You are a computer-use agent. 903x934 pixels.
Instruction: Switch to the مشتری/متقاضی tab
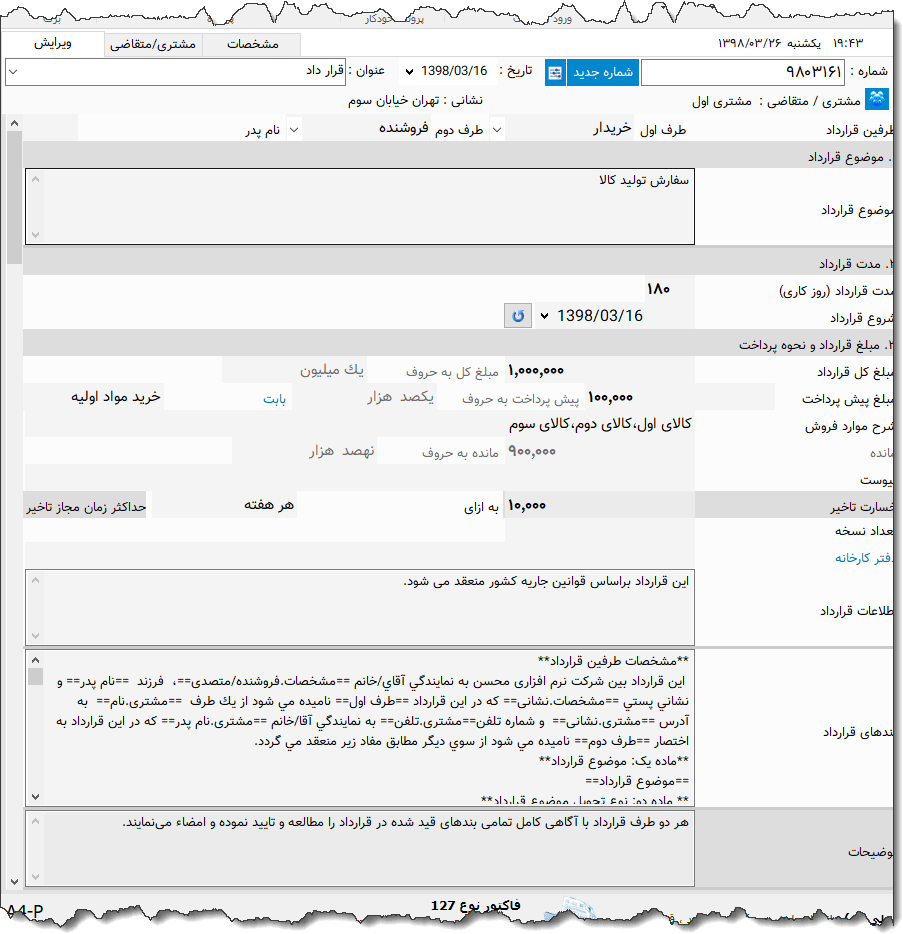152,45
